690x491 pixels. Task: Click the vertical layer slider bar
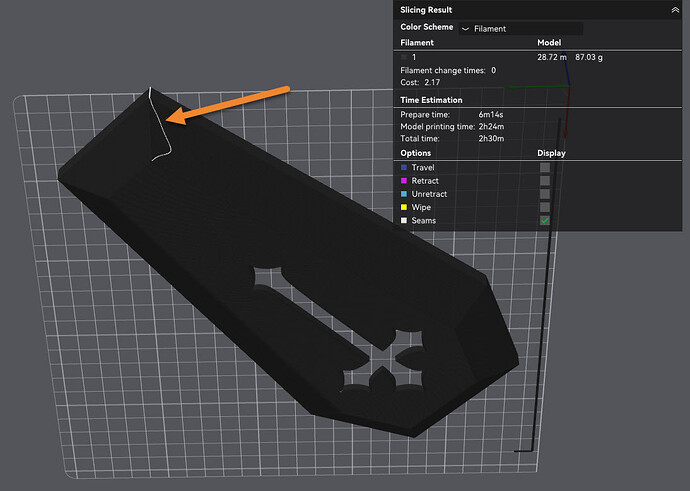[x=546, y=284]
